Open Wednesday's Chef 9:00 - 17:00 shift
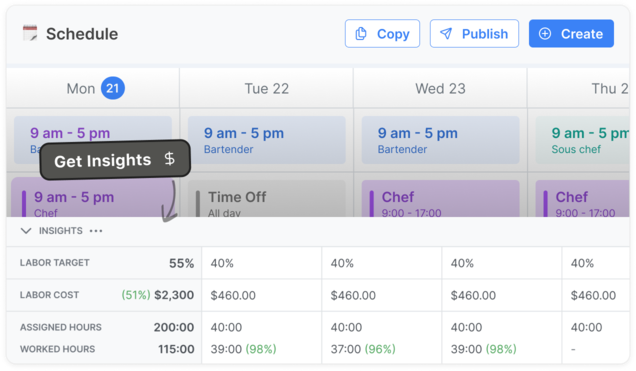Image resolution: width=636 pixels, height=371 pixels. (x=440, y=199)
